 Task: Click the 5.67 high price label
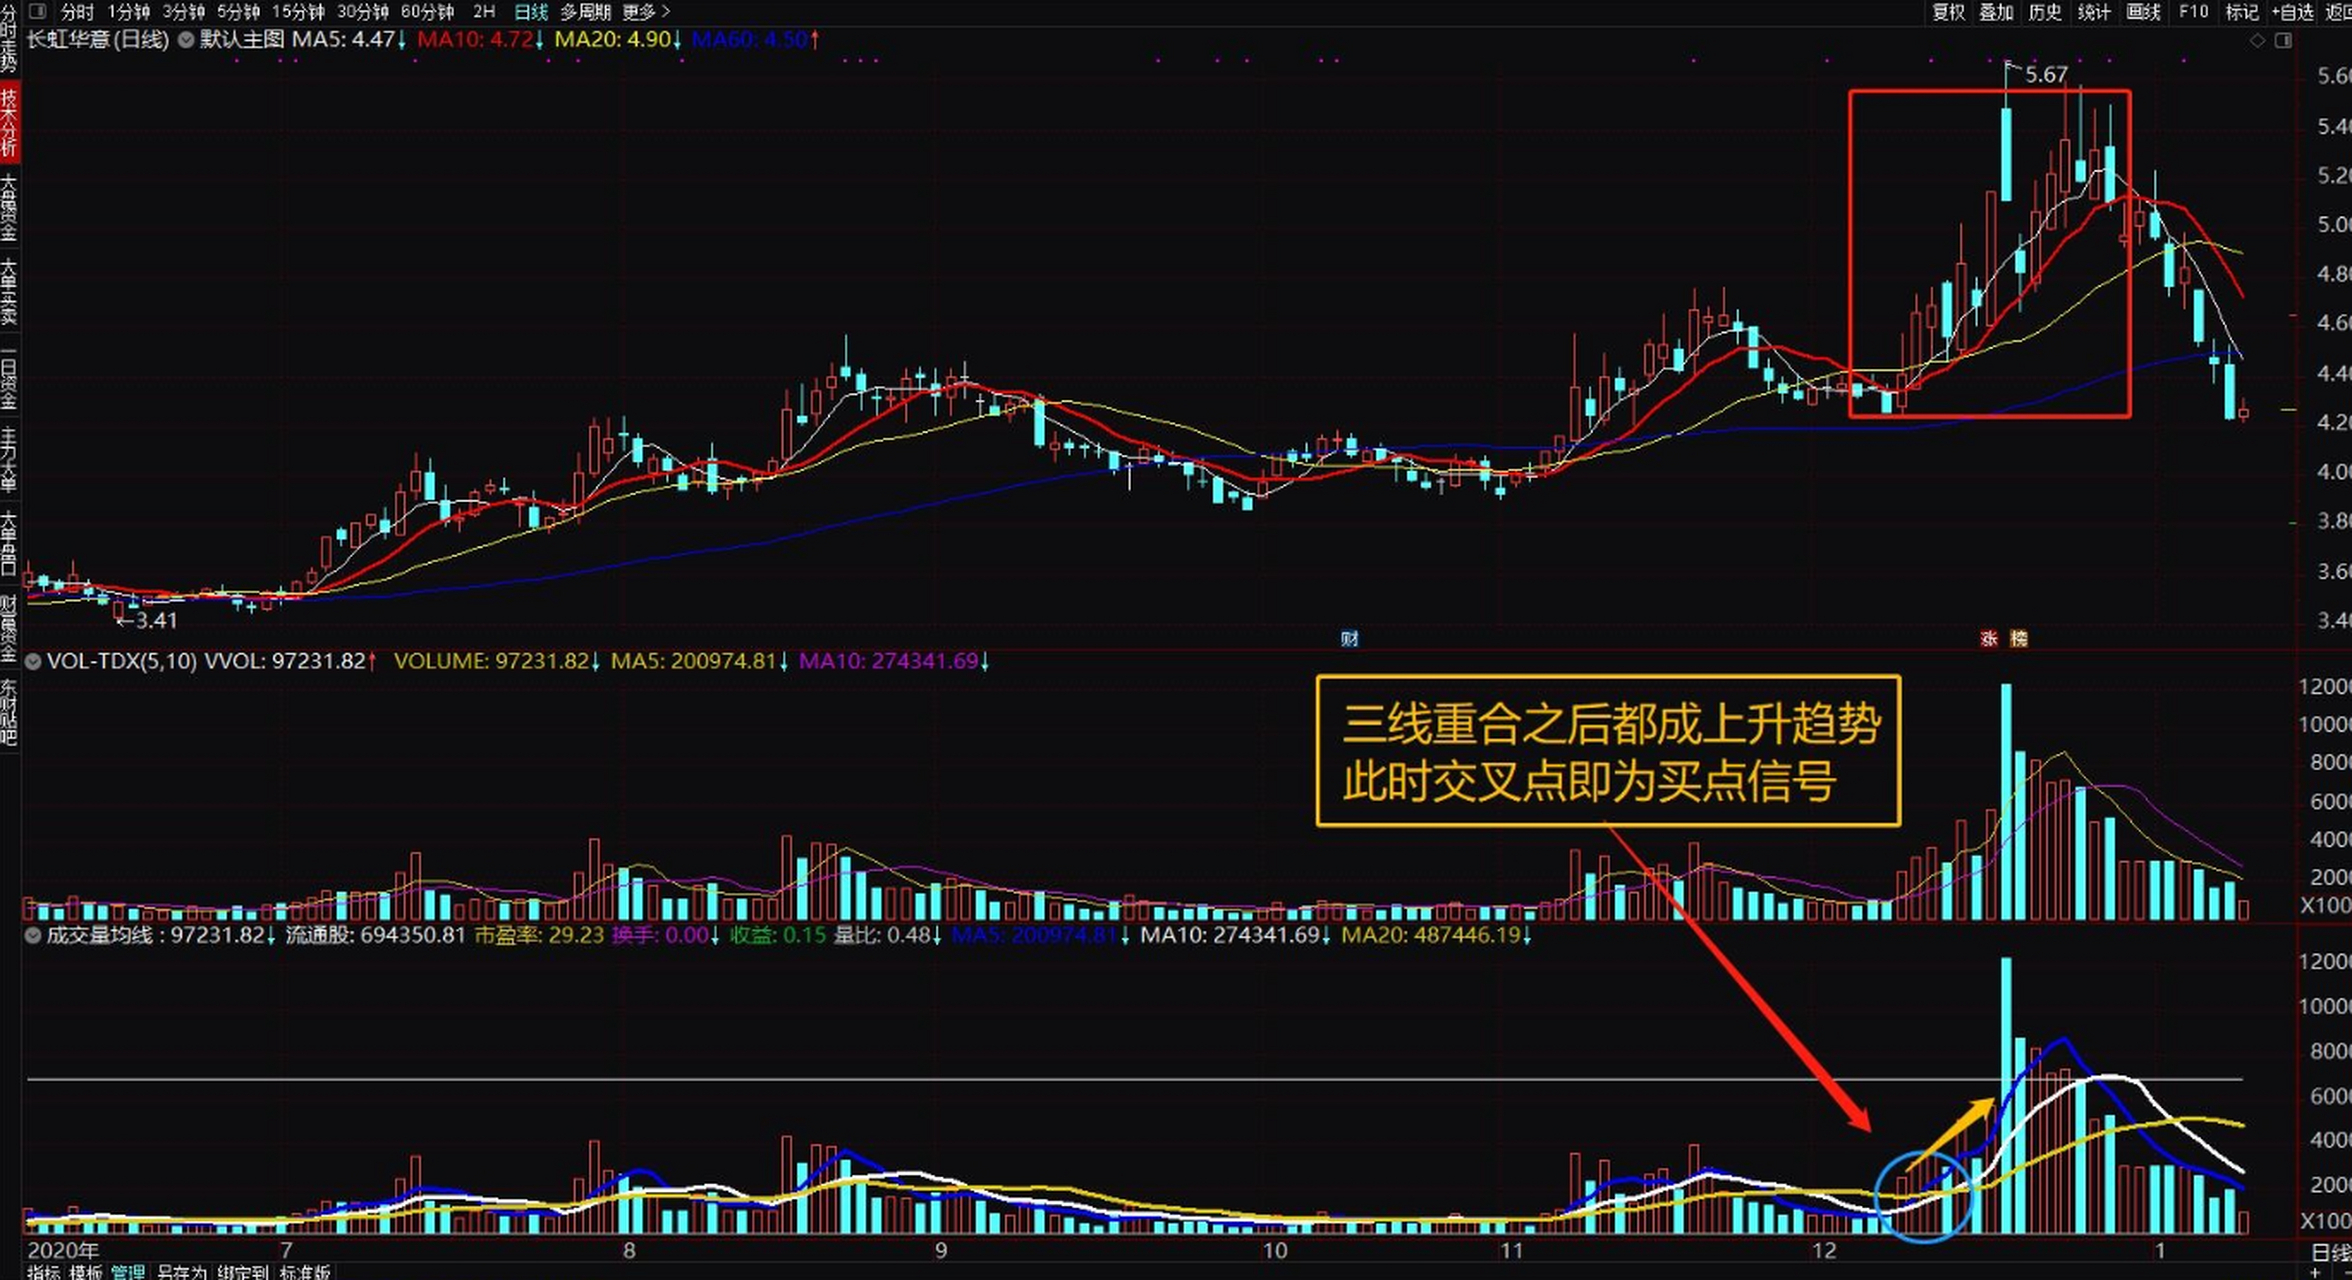pos(2046,75)
